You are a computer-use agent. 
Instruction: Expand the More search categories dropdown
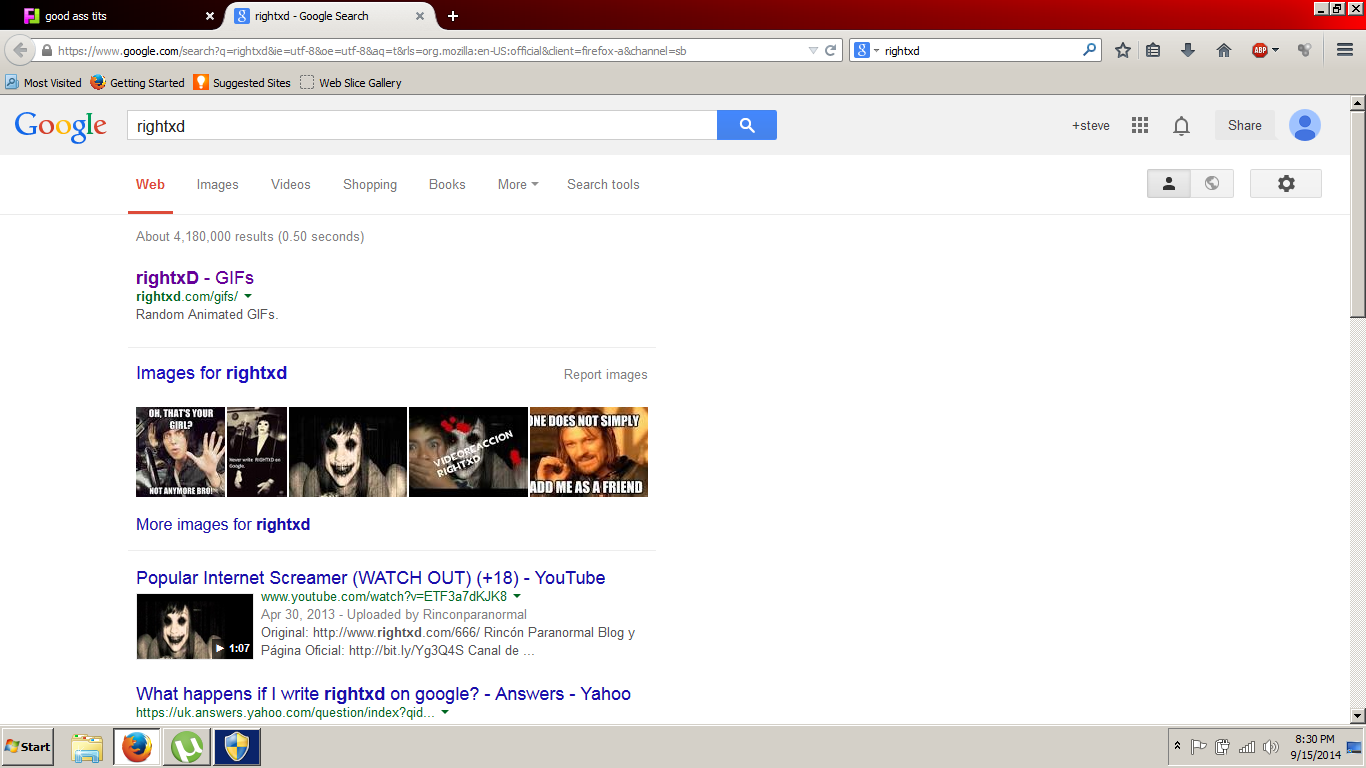[518, 184]
